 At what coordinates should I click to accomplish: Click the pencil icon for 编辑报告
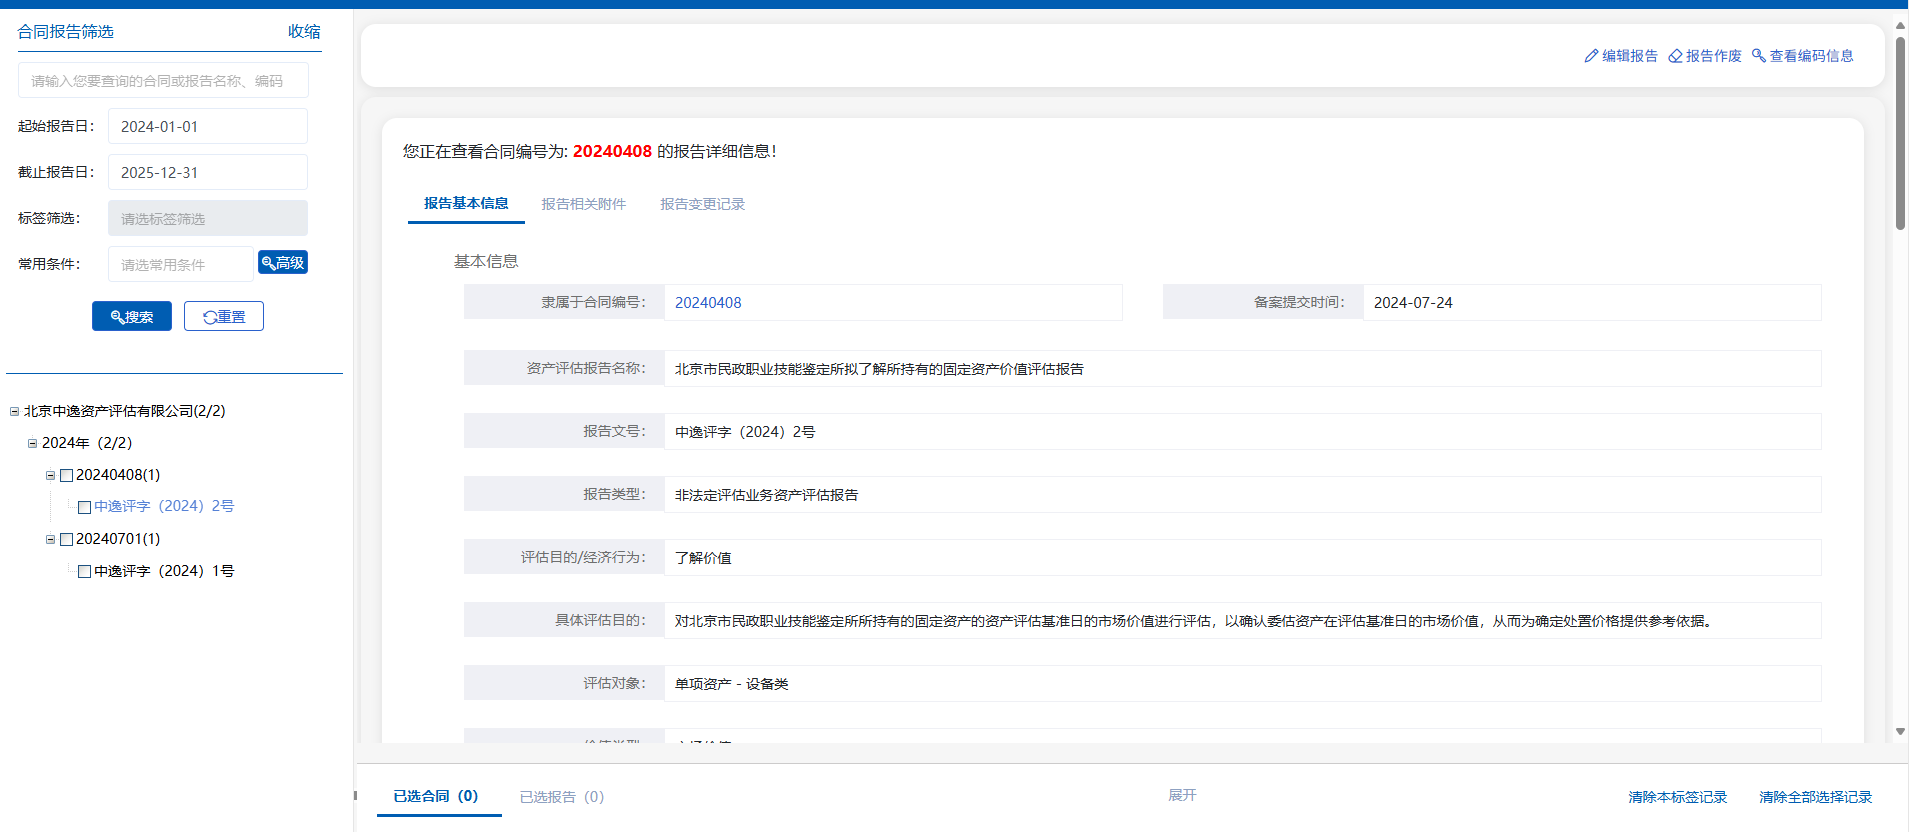click(1591, 56)
